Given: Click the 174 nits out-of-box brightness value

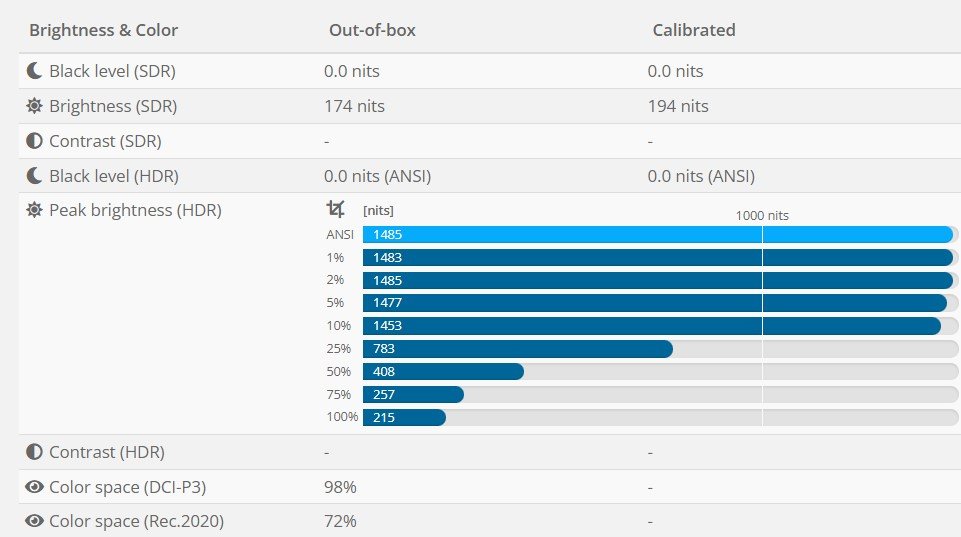Looking at the screenshot, I should click(x=354, y=106).
